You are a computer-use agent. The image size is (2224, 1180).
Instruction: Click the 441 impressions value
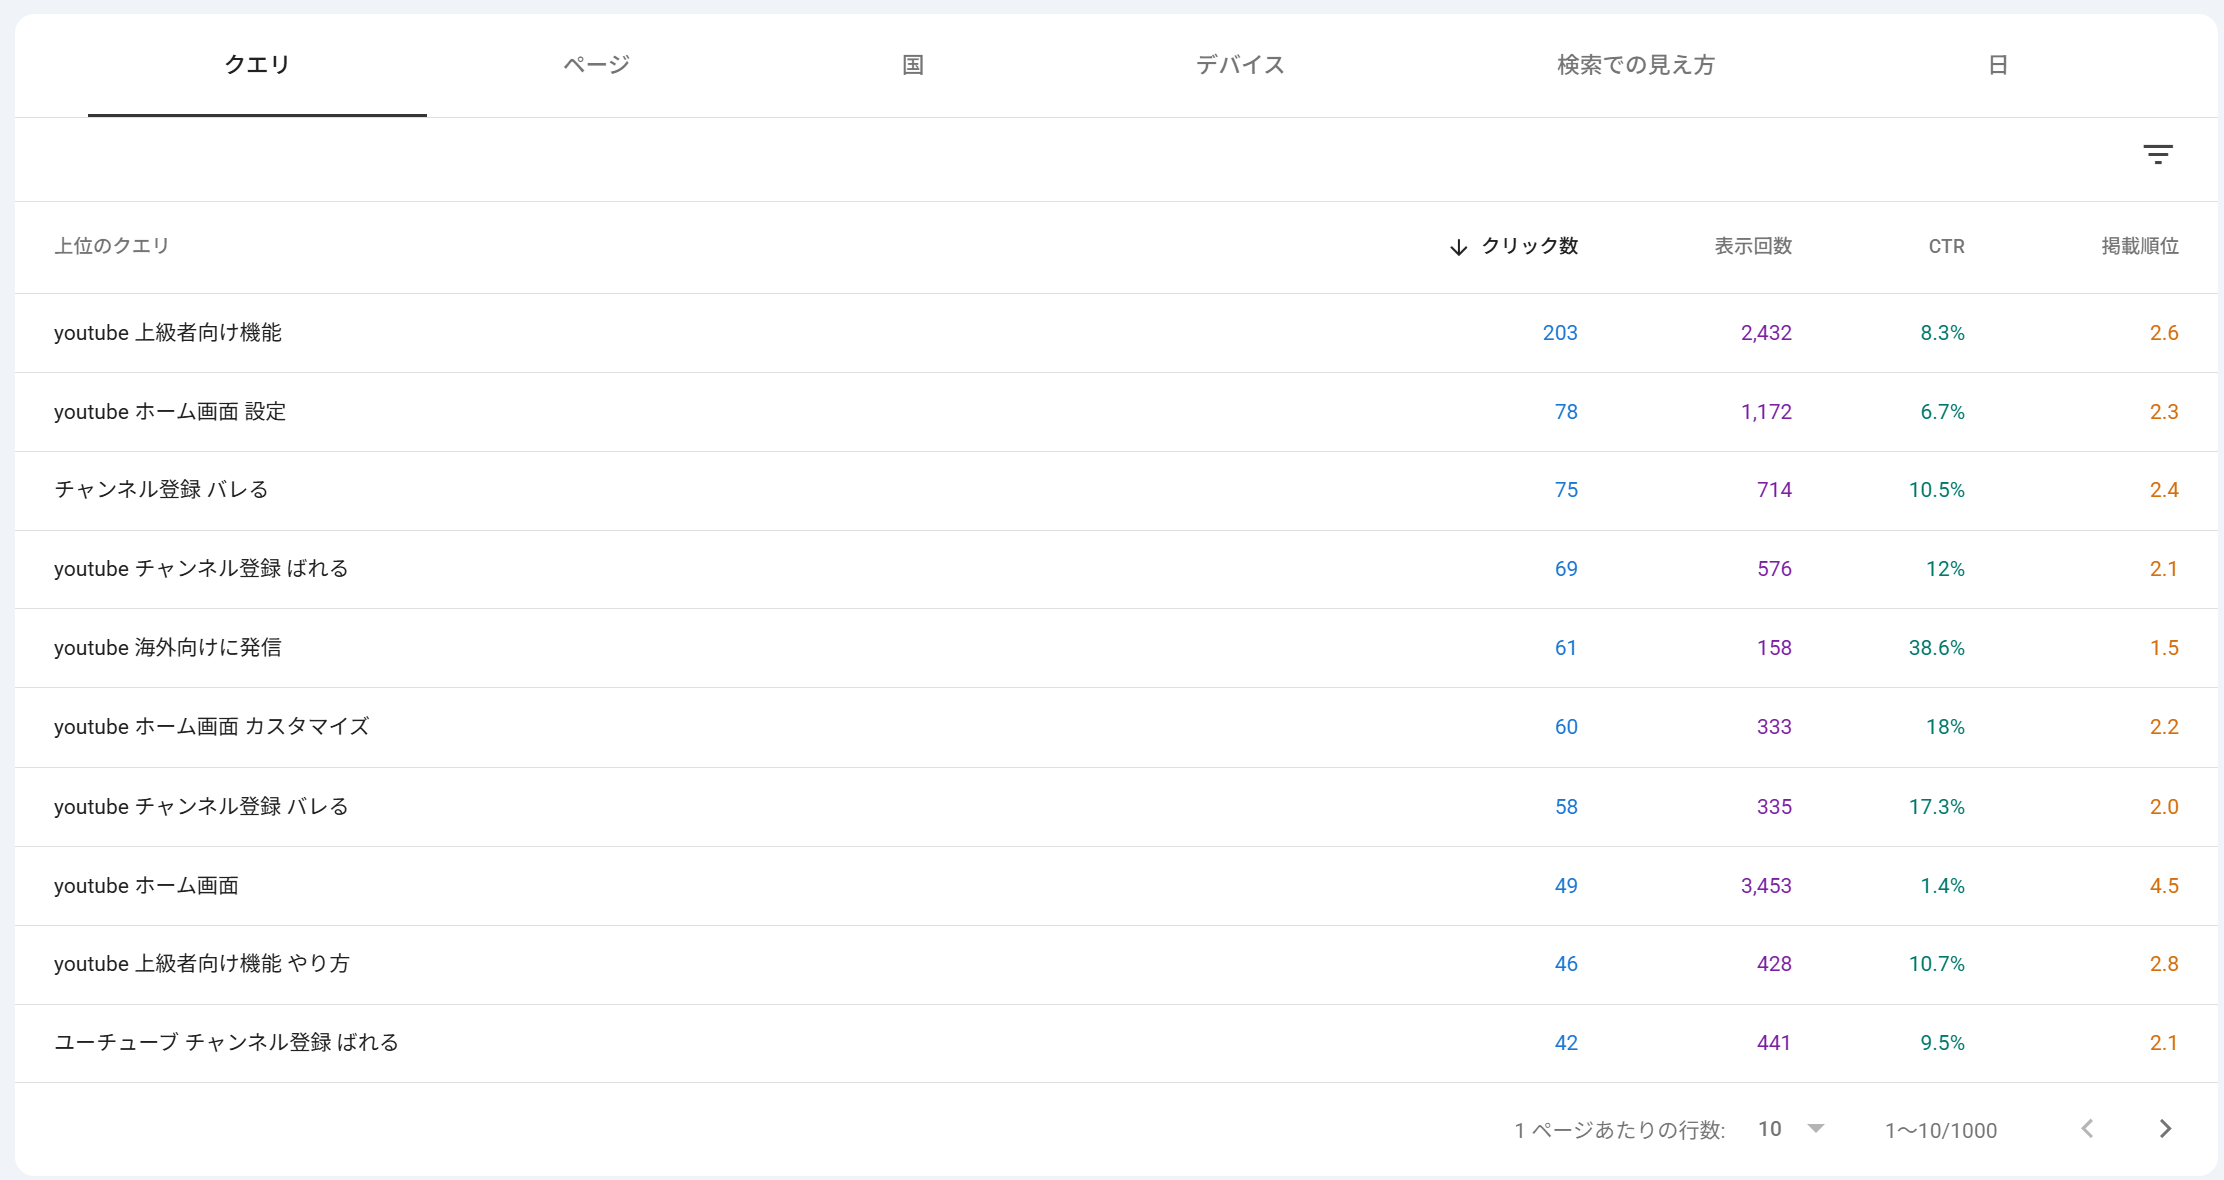tap(1774, 1043)
